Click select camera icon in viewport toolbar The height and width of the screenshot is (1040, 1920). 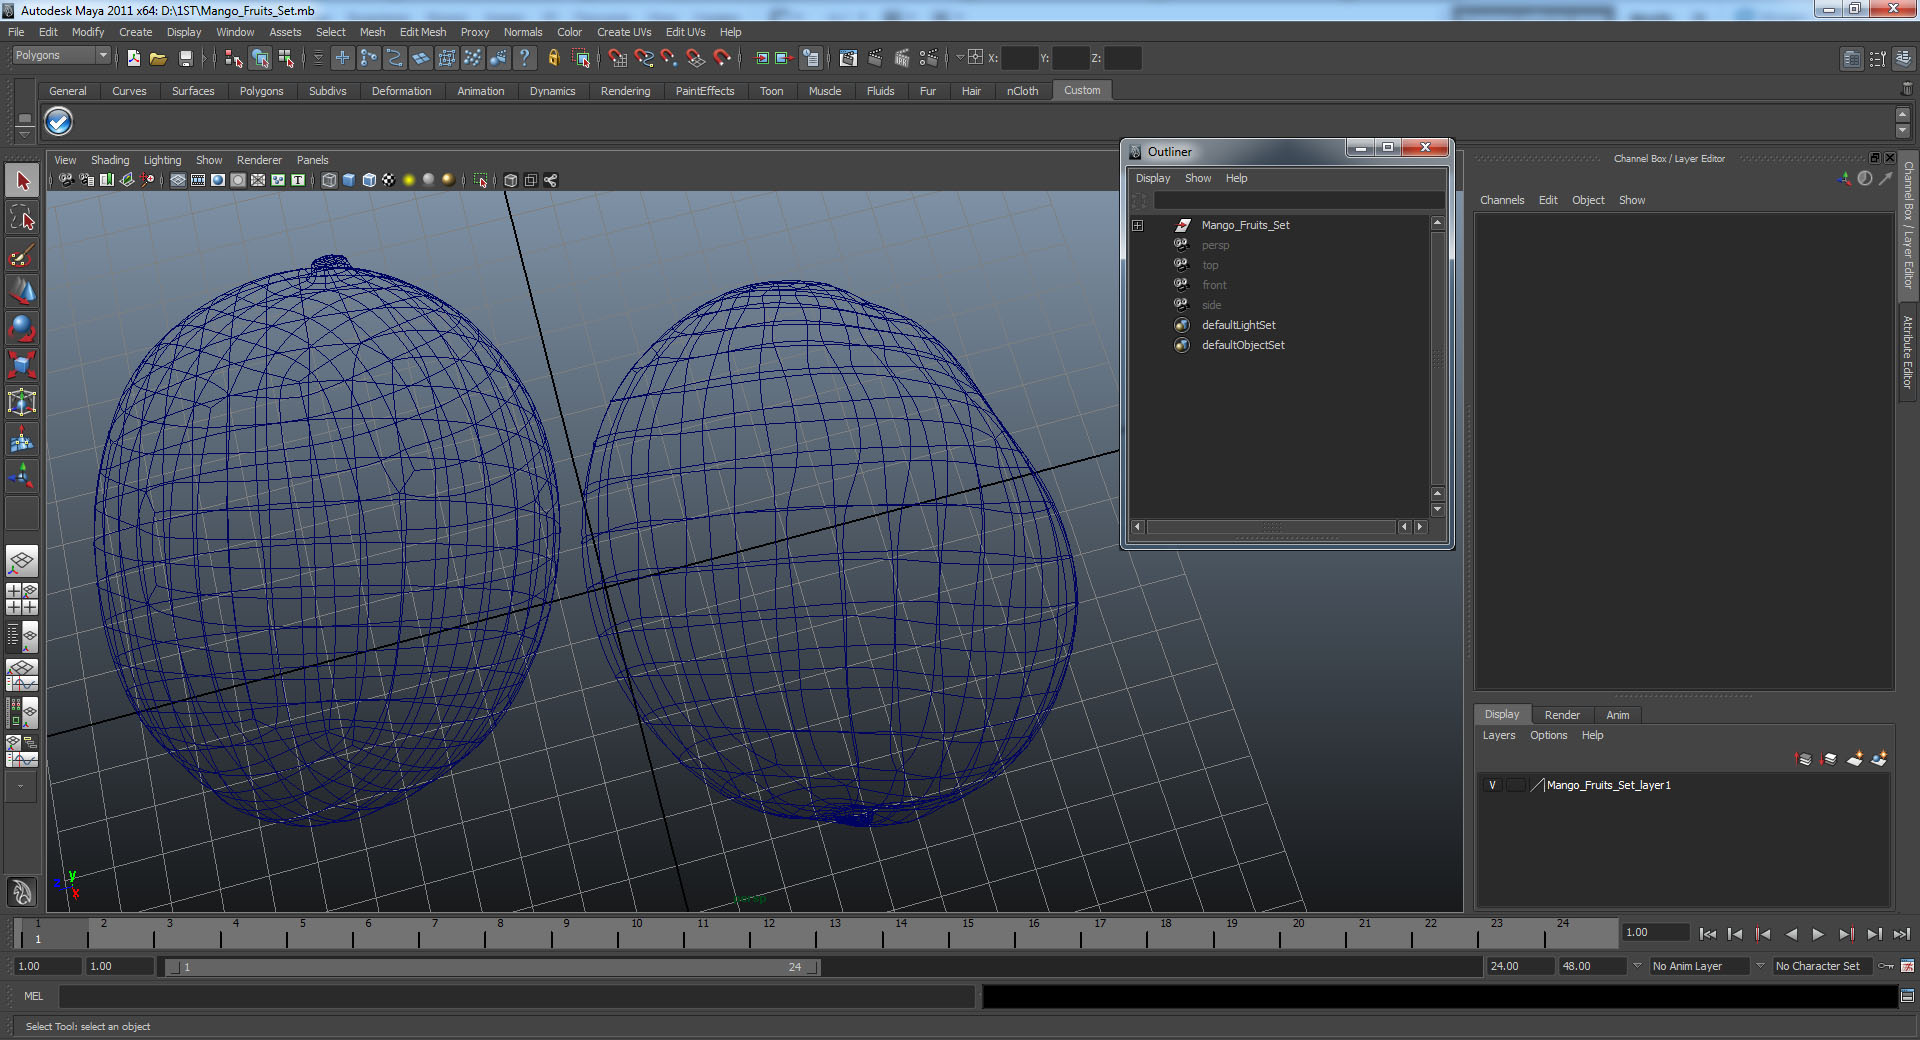click(66, 180)
